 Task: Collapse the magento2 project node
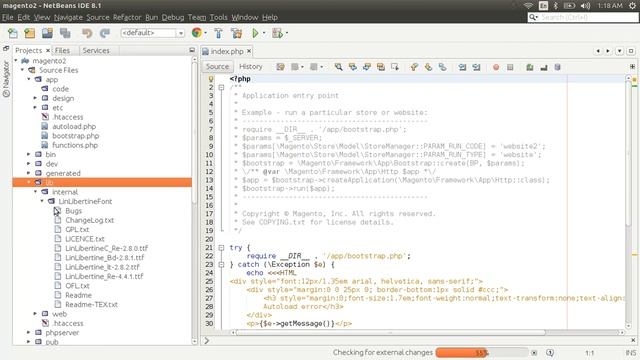[x=16, y=60]
